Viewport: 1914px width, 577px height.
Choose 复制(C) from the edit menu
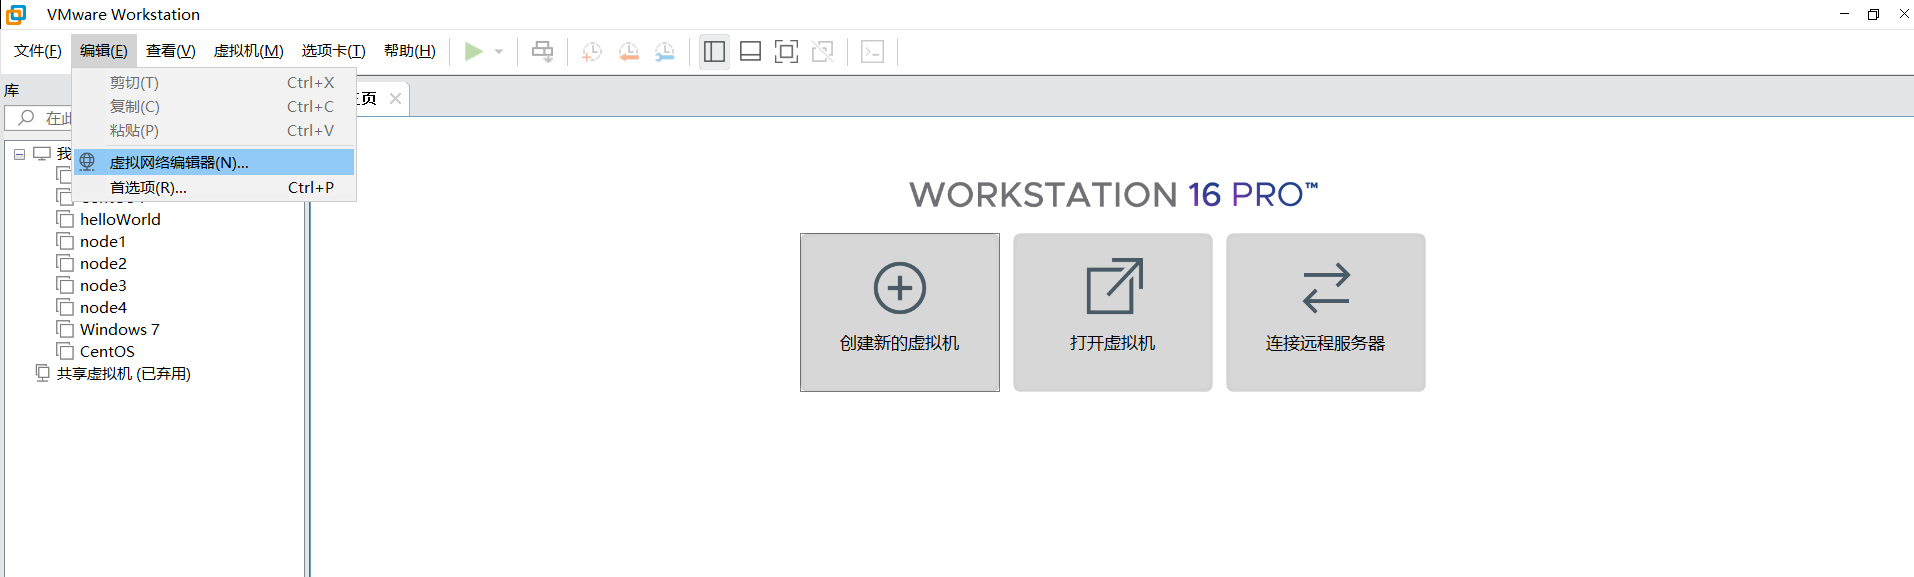[x=214, y=107]
